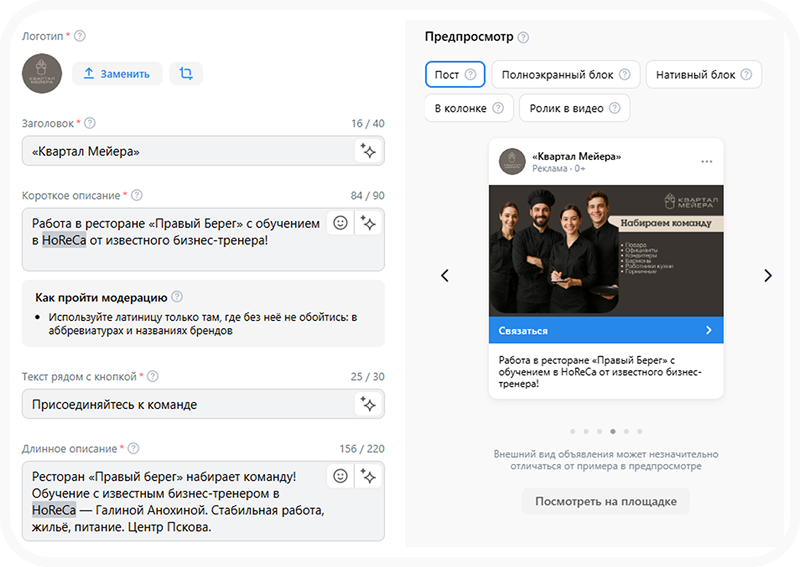Click the Присоединяйтесь к команде input field
Viewport: 800px width, 567px height.
click(x=203, y=404)
